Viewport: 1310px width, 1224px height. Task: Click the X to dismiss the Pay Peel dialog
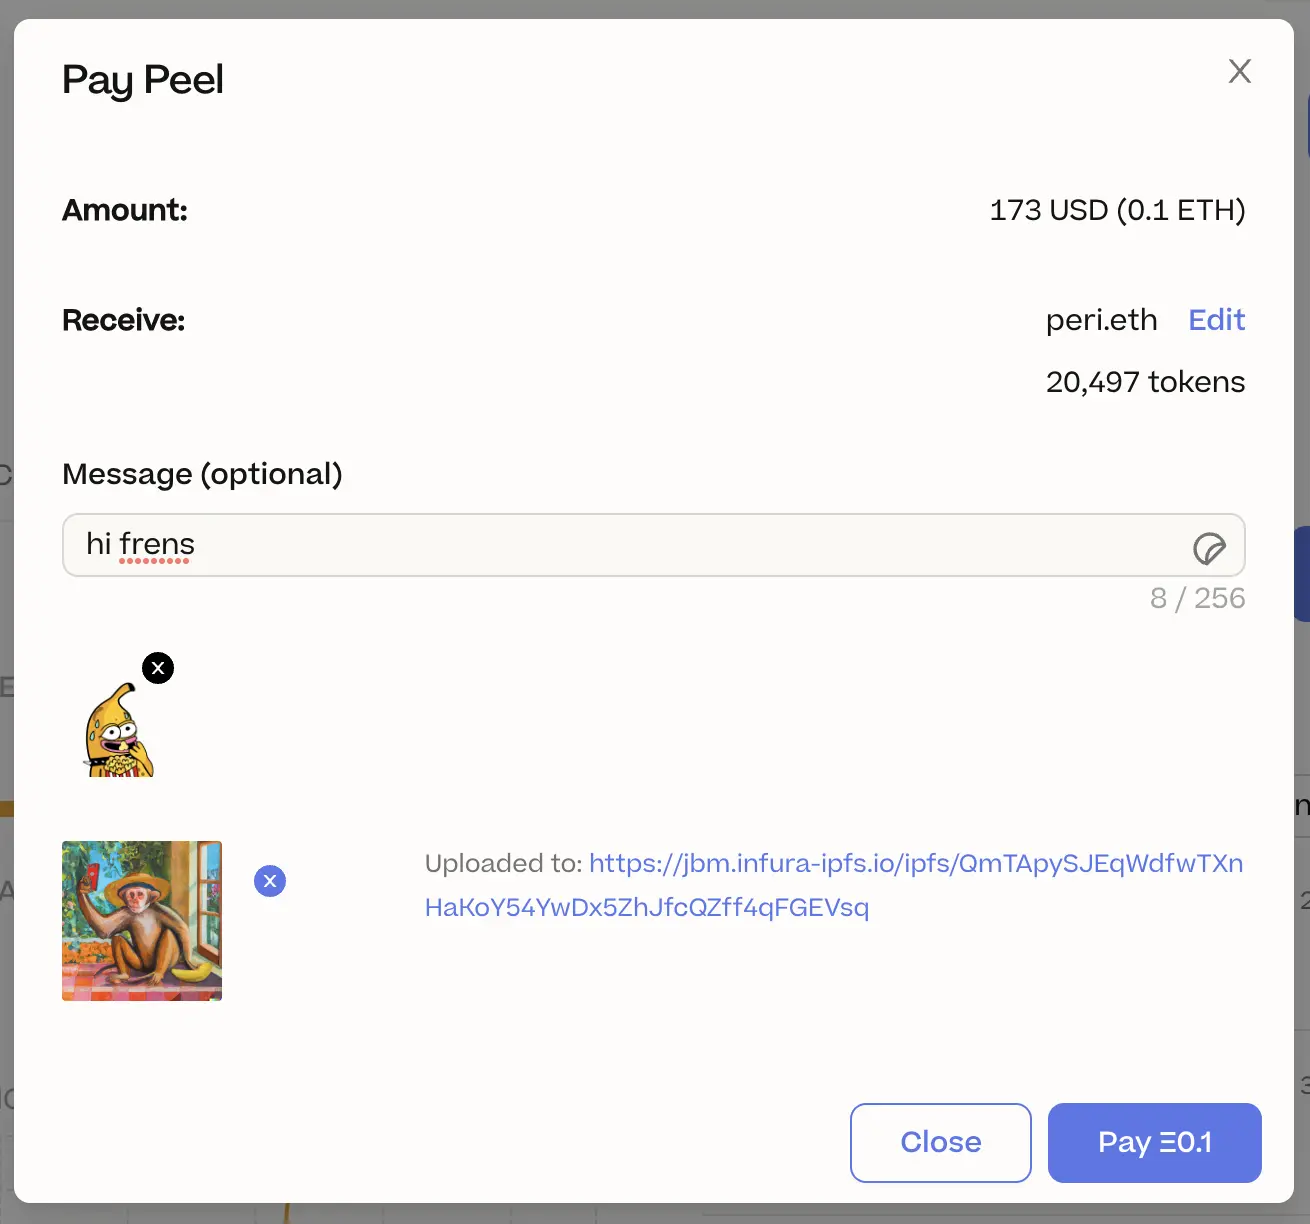[x=1239, y=71]
